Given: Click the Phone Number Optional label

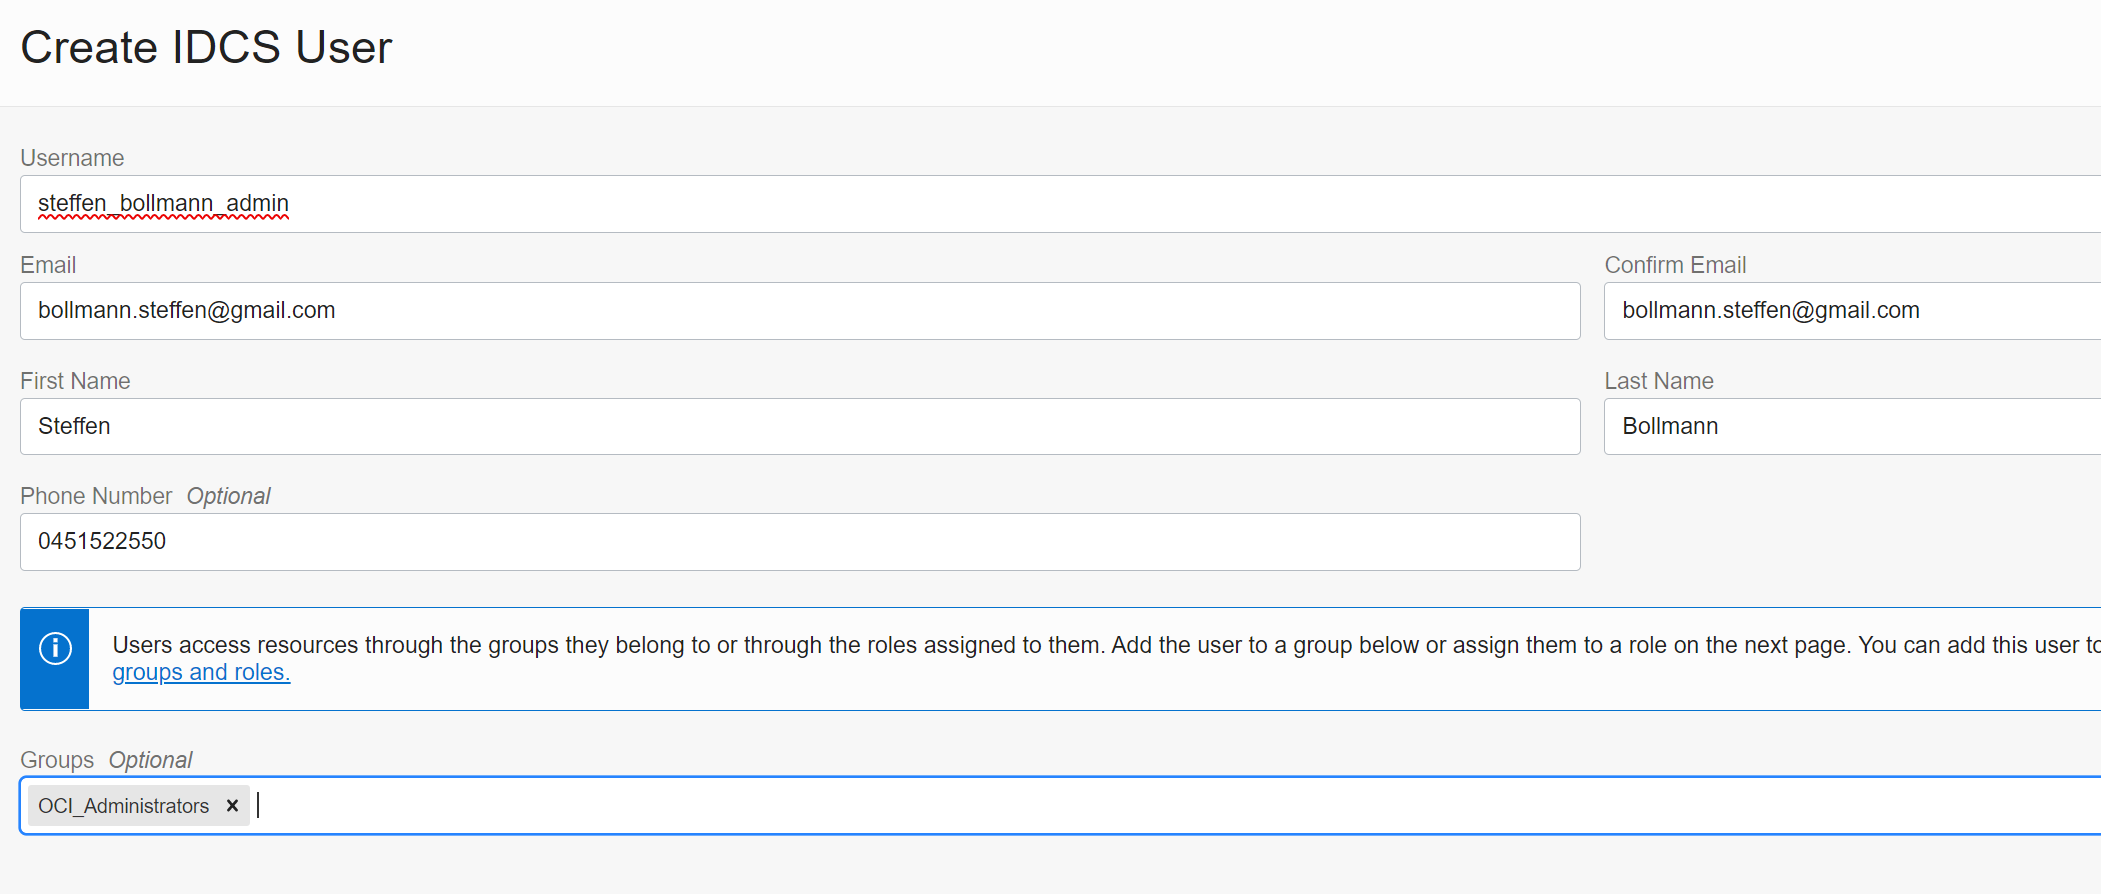Looking at the screenshot, I should click(x=145, y=496).
